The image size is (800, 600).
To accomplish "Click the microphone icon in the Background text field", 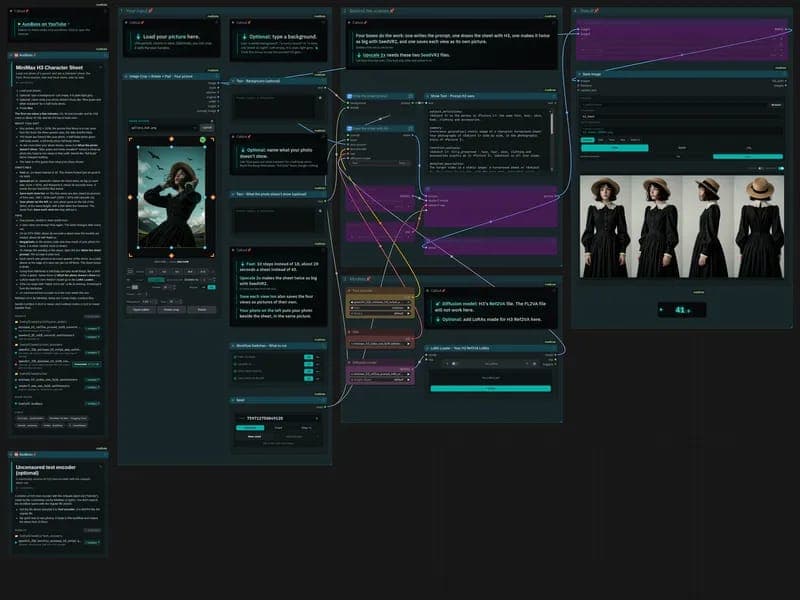I will click(320, 98).
